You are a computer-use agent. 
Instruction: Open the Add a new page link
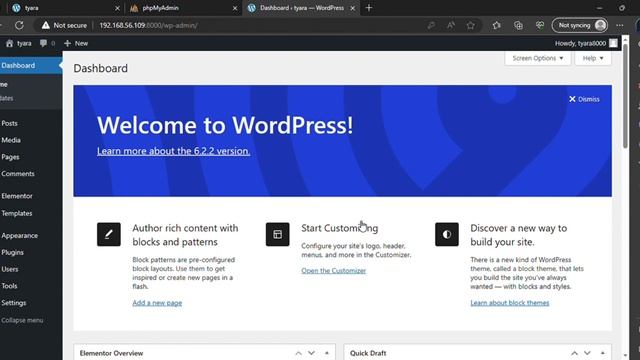pos(157,303)
